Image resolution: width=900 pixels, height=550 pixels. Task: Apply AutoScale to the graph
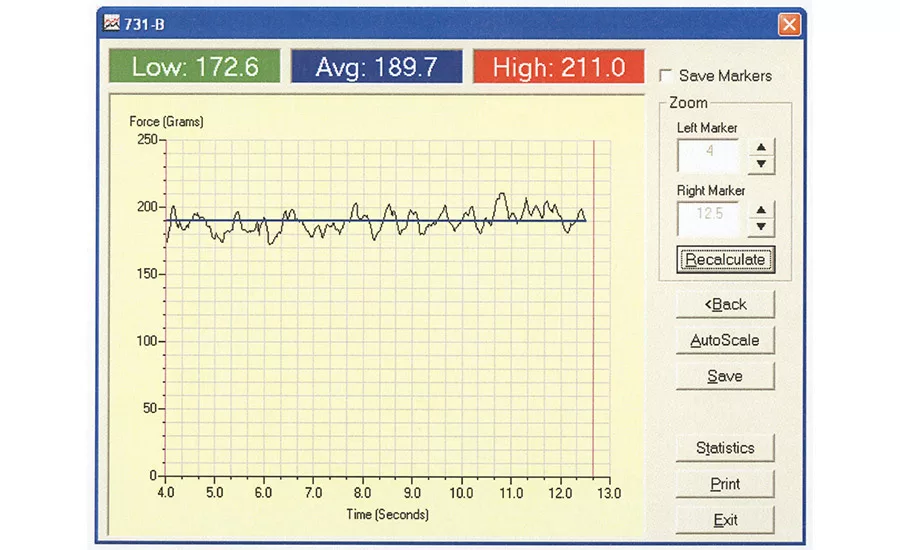pyautogui.click(x=725, y=340)
